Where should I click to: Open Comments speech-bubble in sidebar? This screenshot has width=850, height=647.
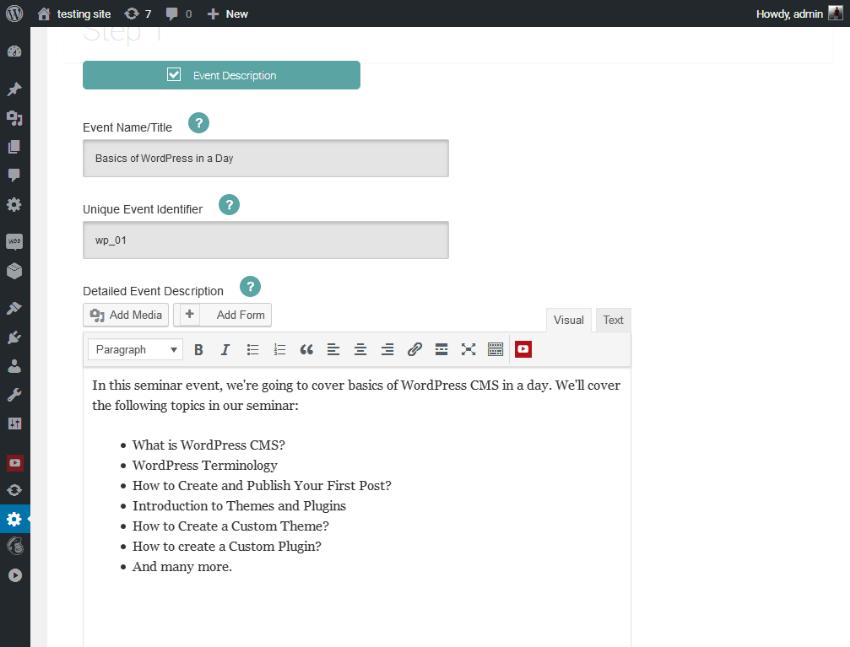coord(15,175)
